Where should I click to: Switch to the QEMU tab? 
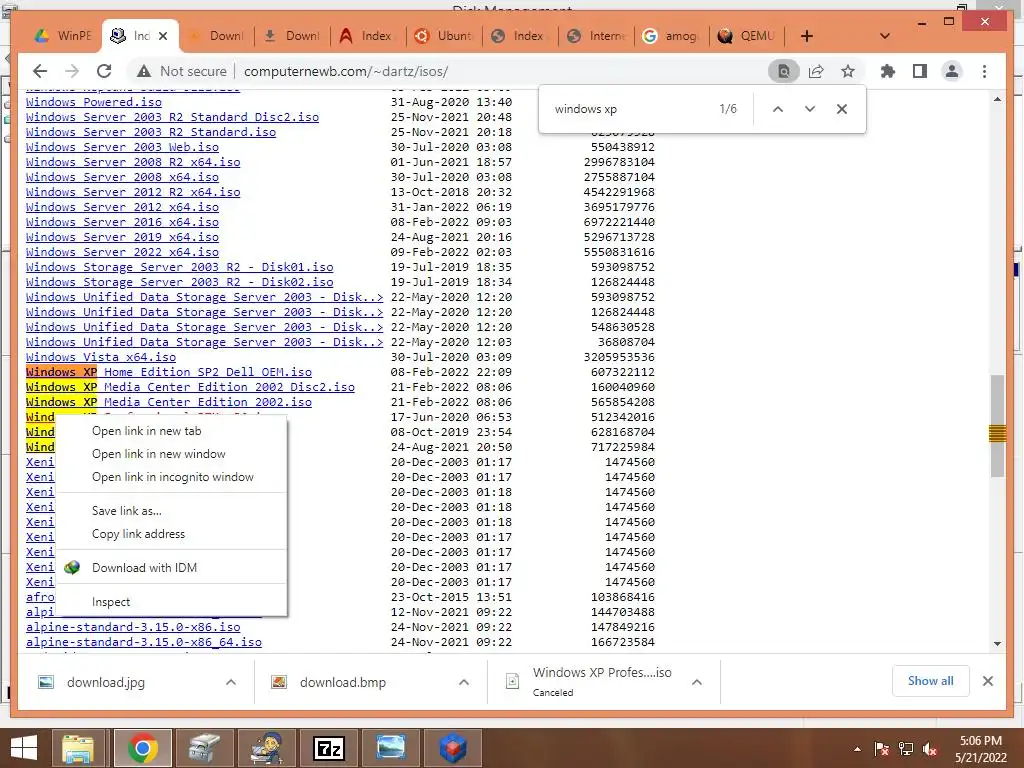pyautogui.click(x=746, y=36)
